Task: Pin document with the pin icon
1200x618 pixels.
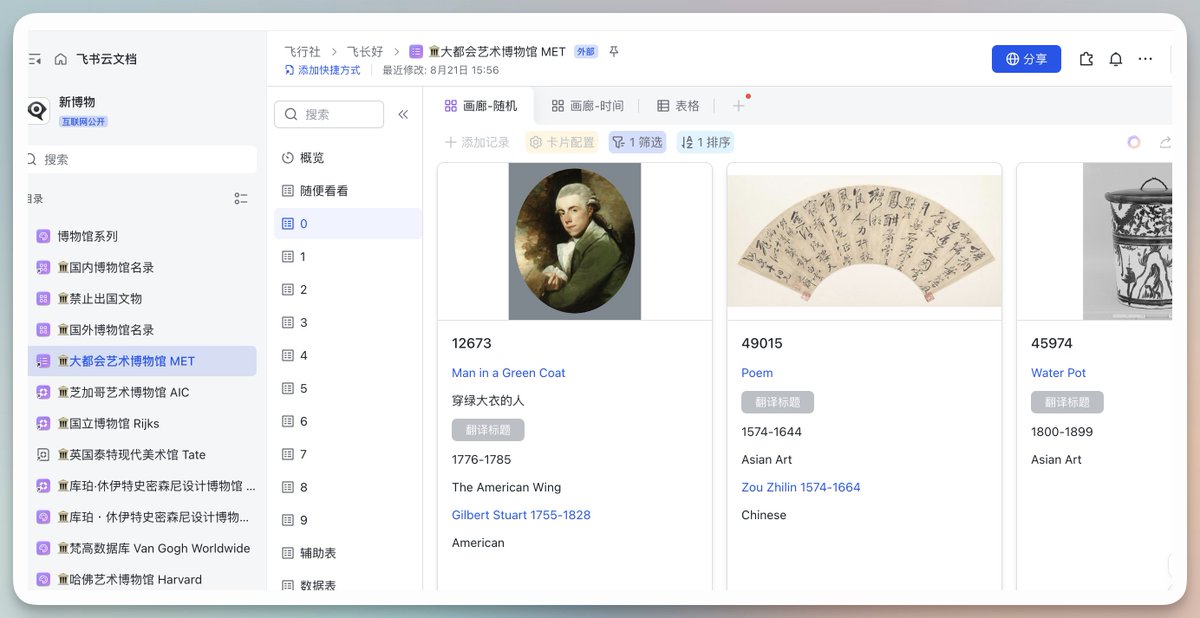Action: [614, 51]
